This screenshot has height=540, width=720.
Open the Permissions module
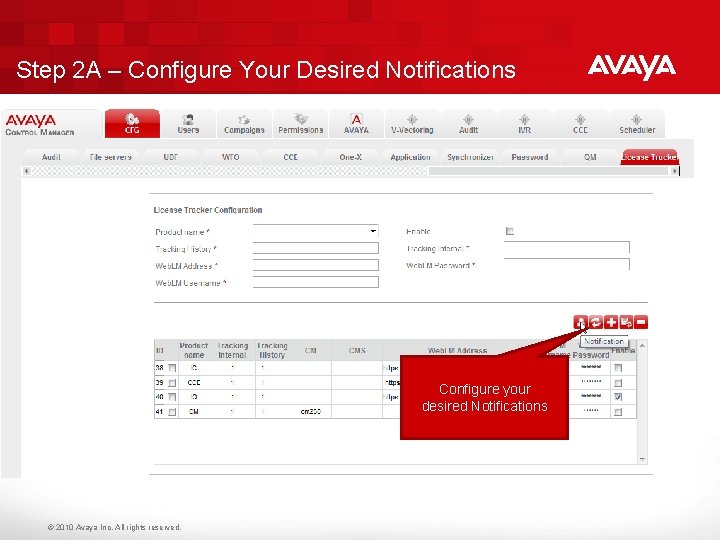coord(300,124)
